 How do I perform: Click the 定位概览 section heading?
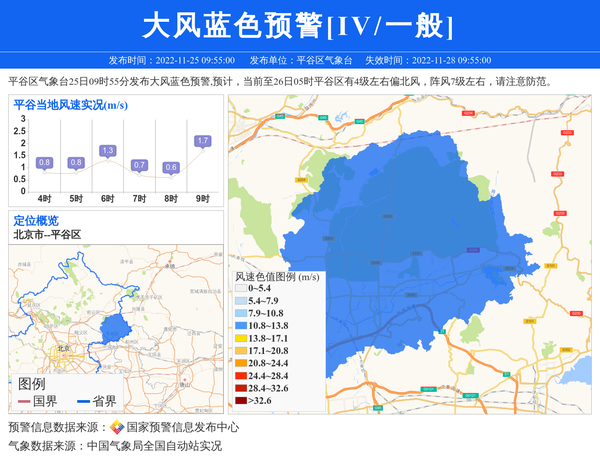coord(36,220)
